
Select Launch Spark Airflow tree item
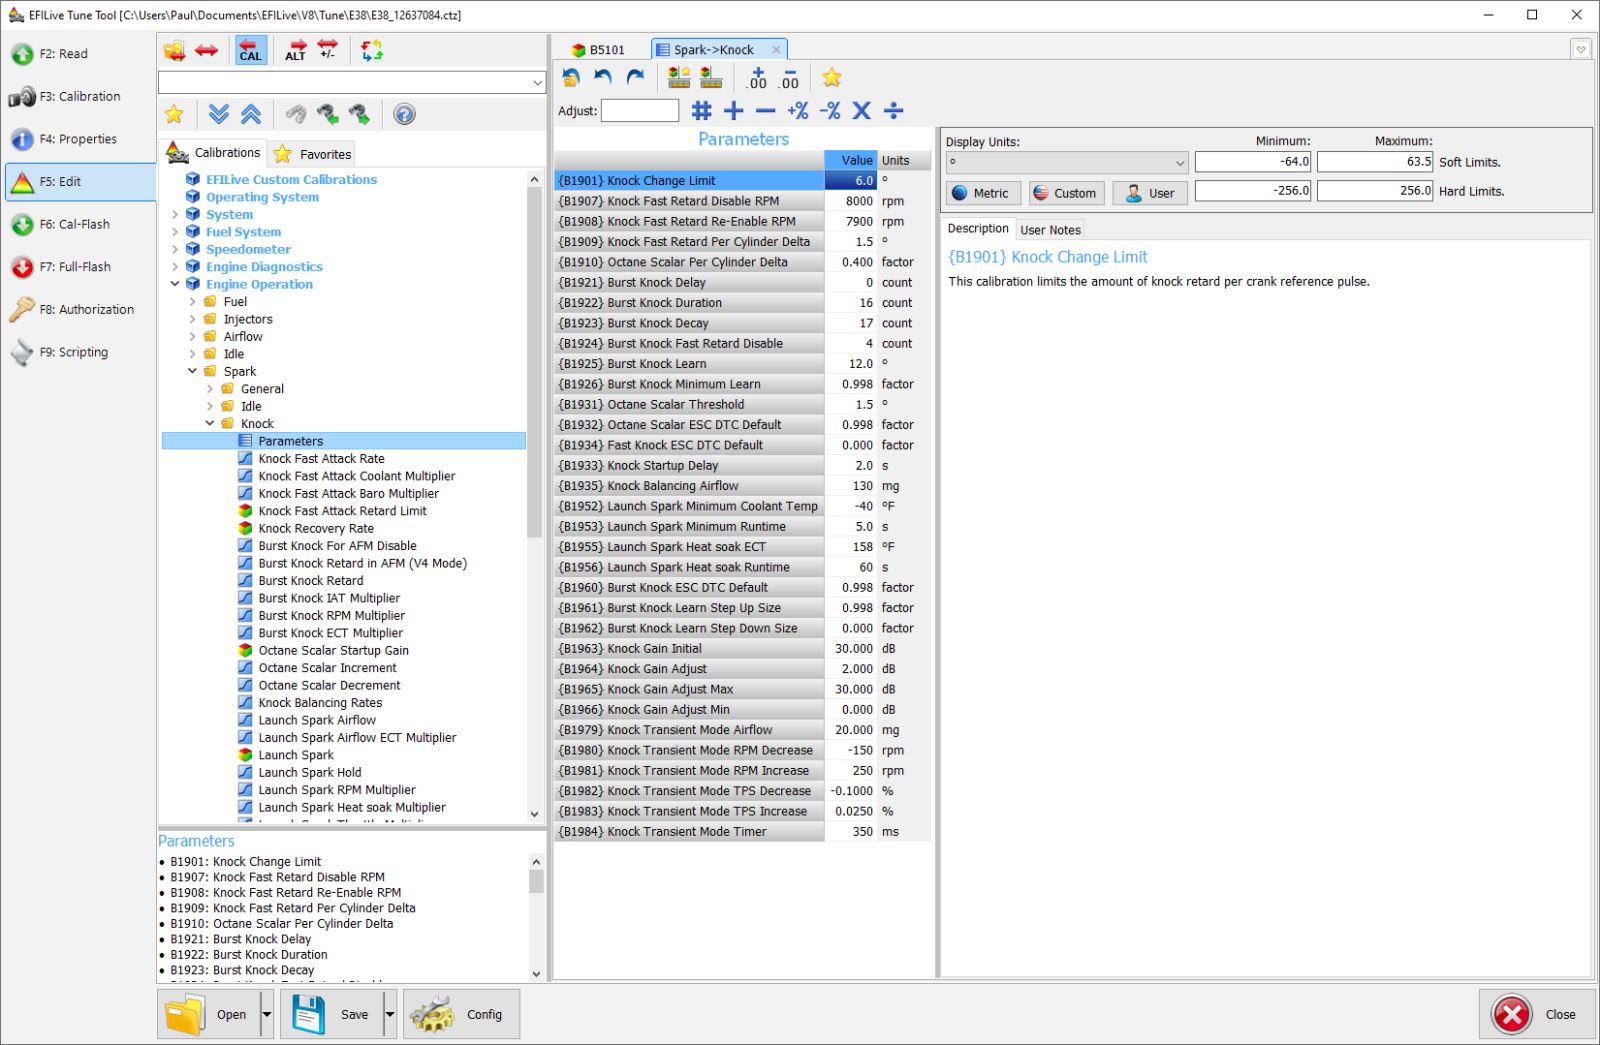pos(317,721)
